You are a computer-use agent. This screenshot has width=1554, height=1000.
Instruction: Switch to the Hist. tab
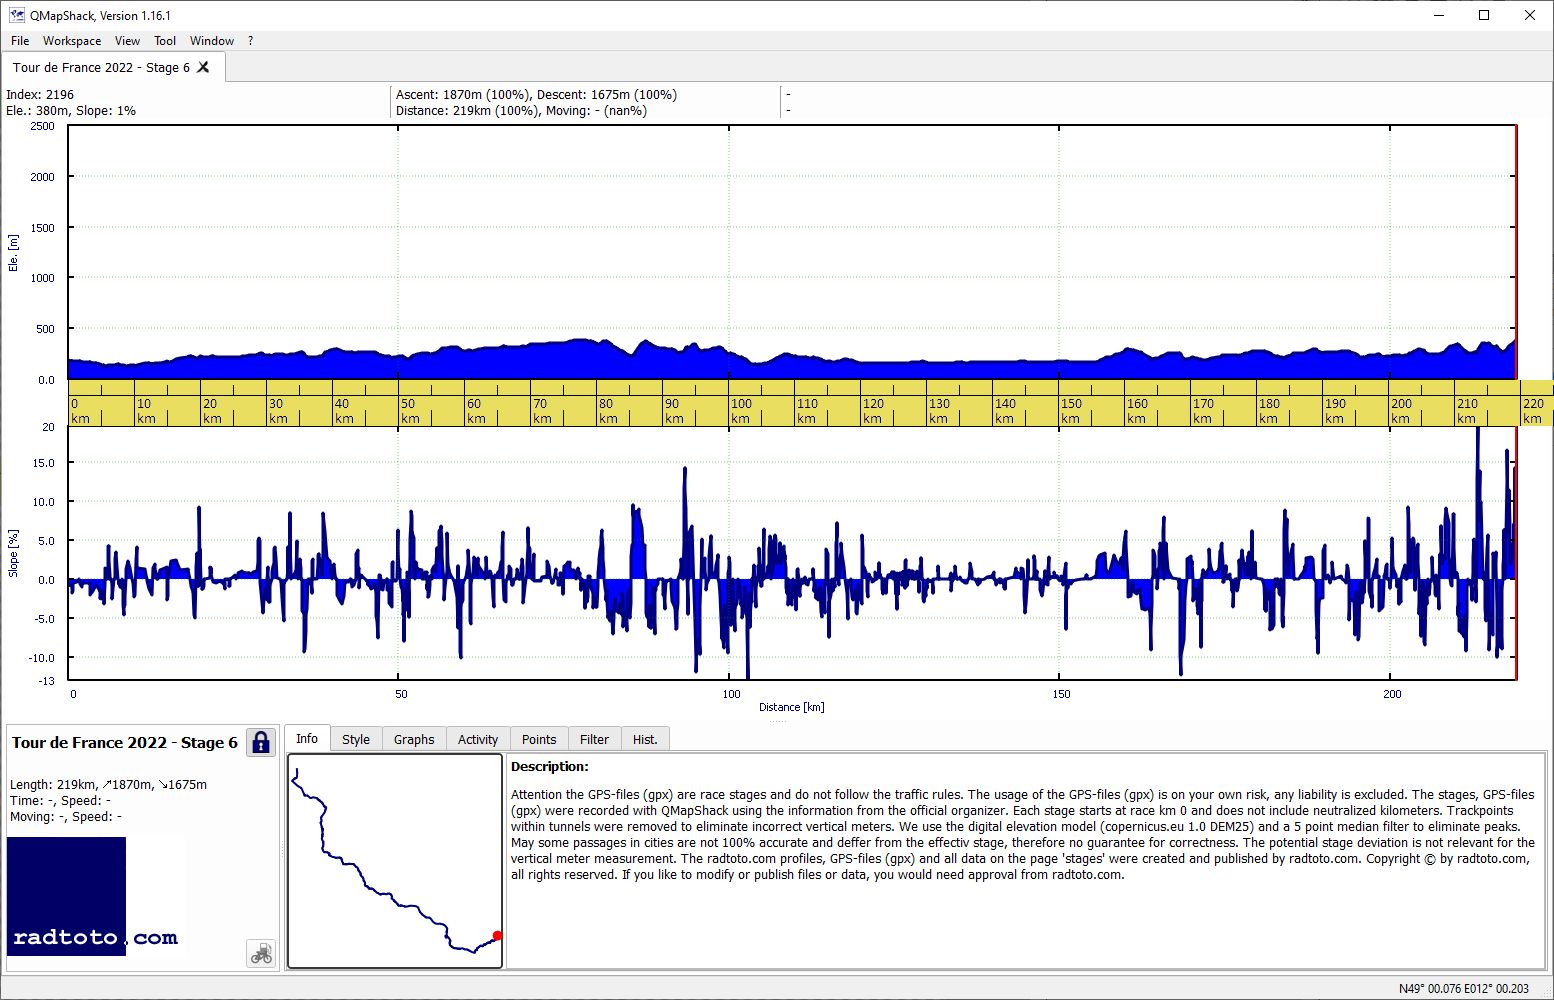(x=645, y=739)
